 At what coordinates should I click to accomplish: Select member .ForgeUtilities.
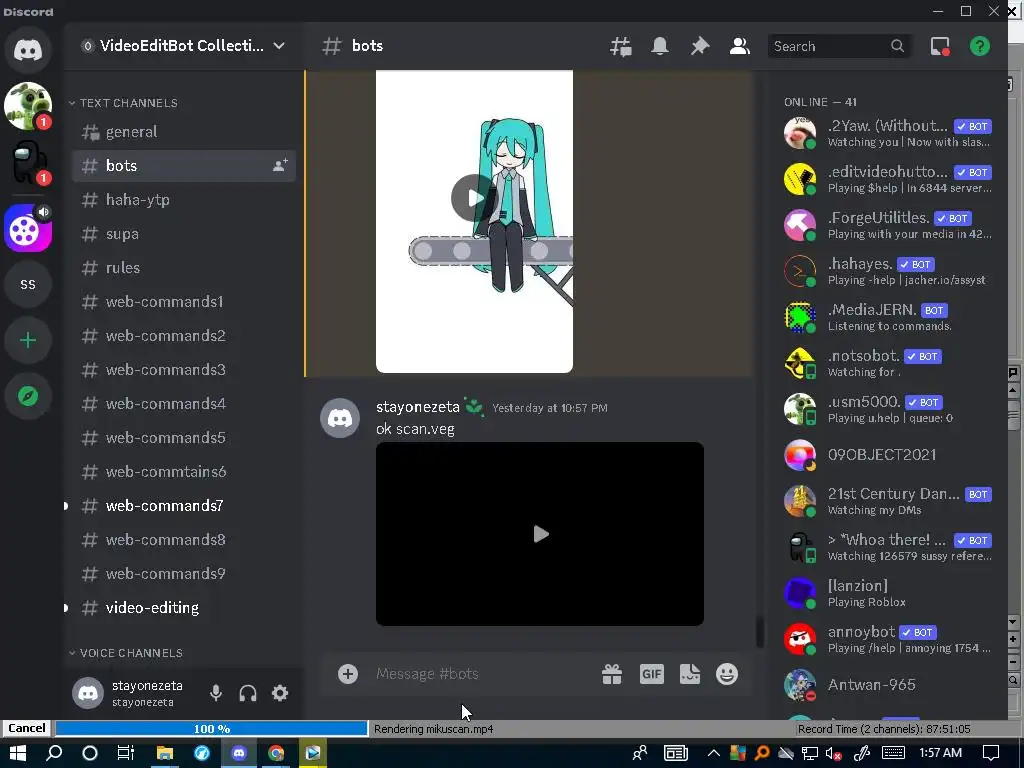click(x=888, y=225)
